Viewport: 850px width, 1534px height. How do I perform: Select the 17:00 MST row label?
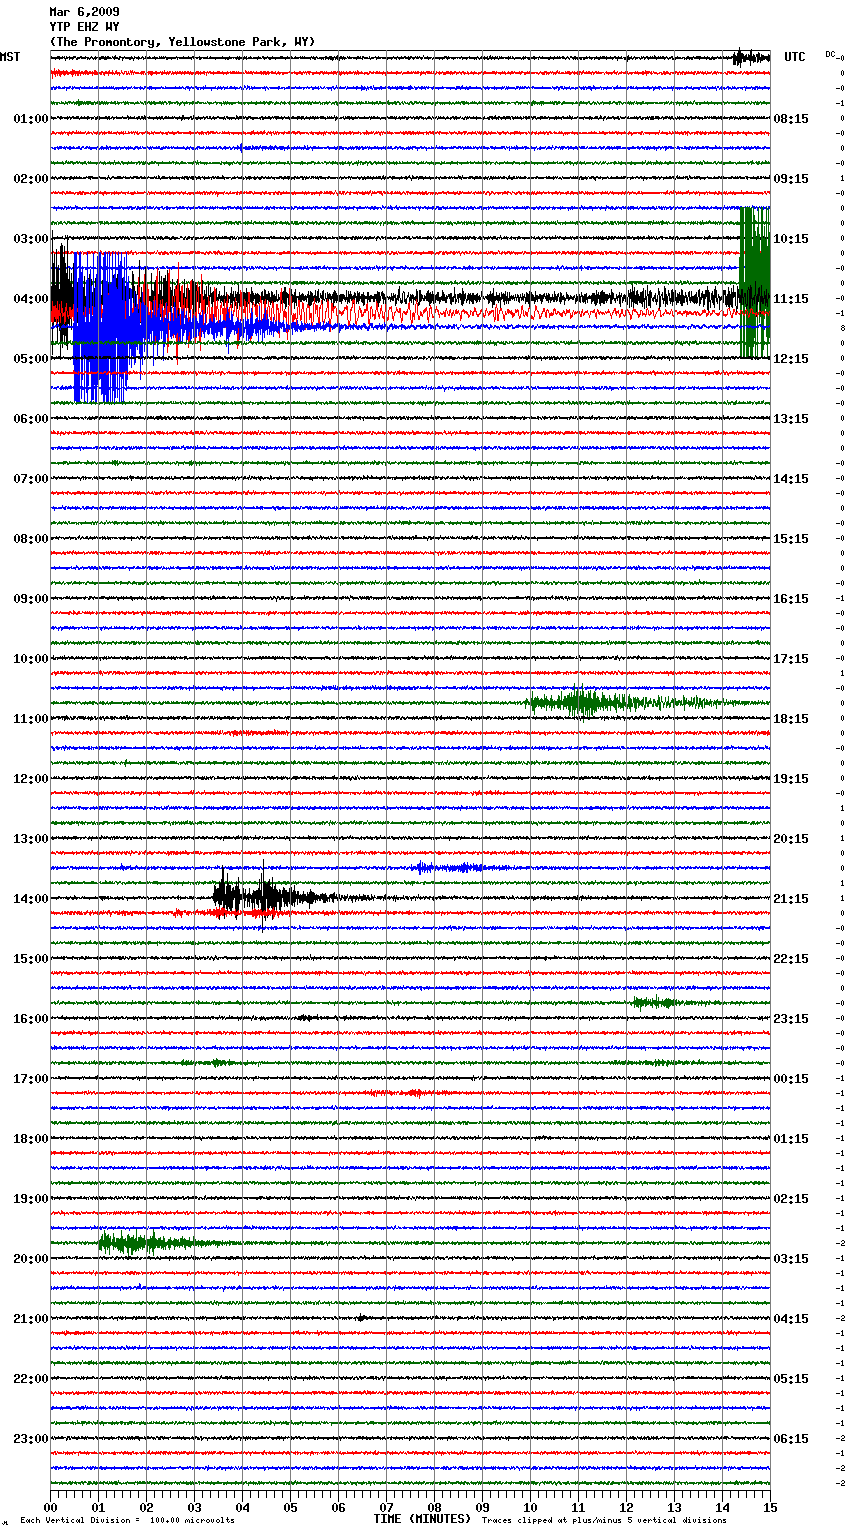(30, 1079)
